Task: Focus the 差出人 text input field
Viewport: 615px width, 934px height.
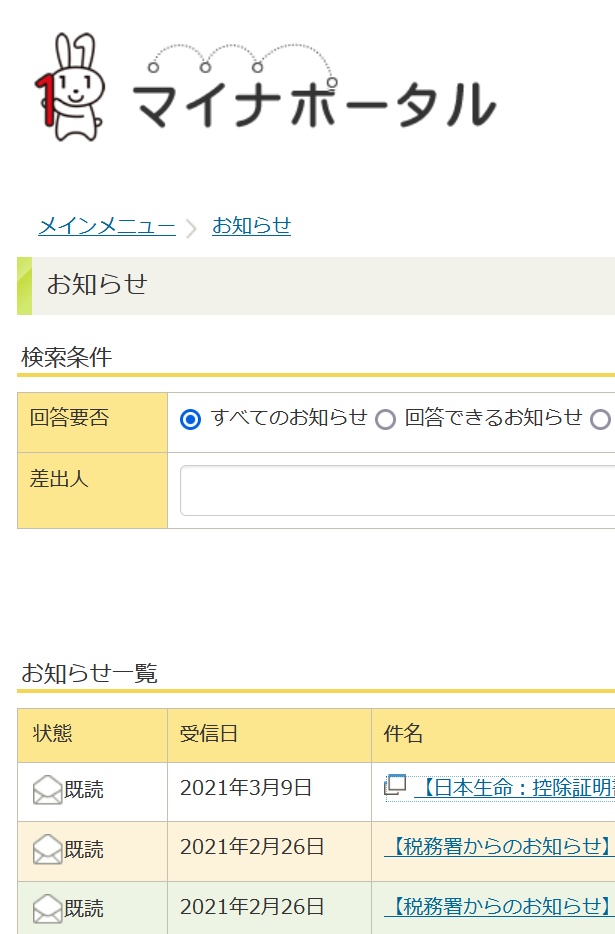Action: point(397,490)
